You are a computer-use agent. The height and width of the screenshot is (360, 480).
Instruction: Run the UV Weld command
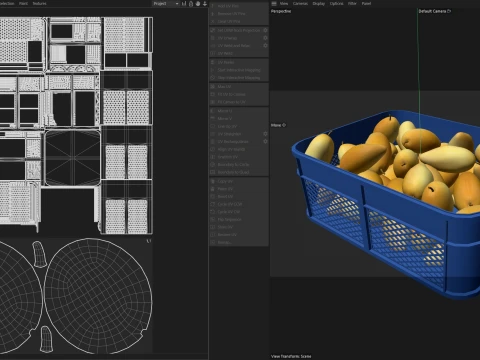point(239,53)
